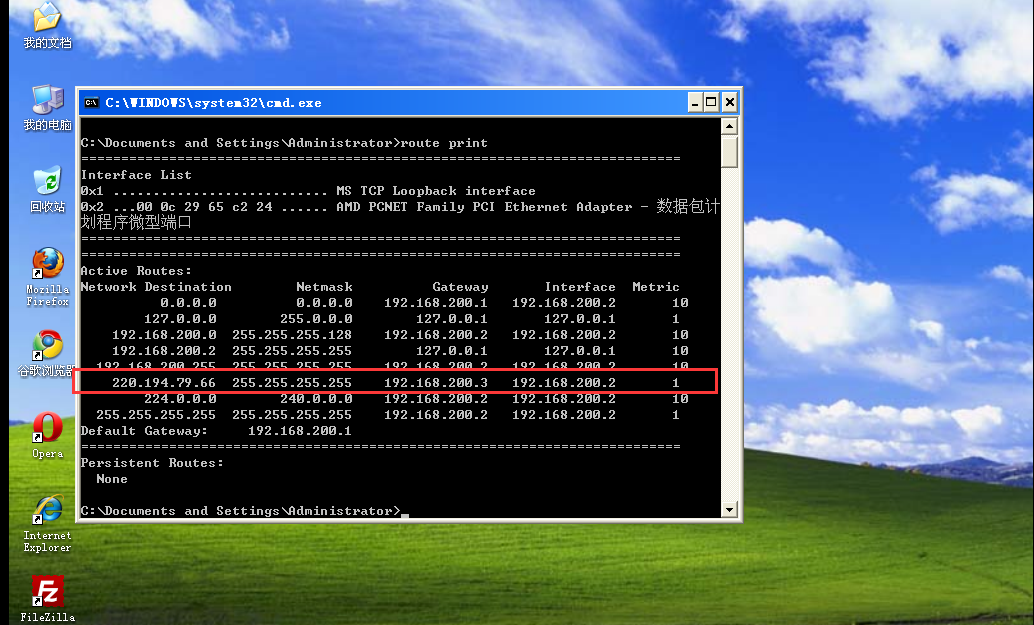Screen dimensions: 1034x625
Task: Open the 我的文档 desktop folder icon
Action: click(x=47, y=25)
